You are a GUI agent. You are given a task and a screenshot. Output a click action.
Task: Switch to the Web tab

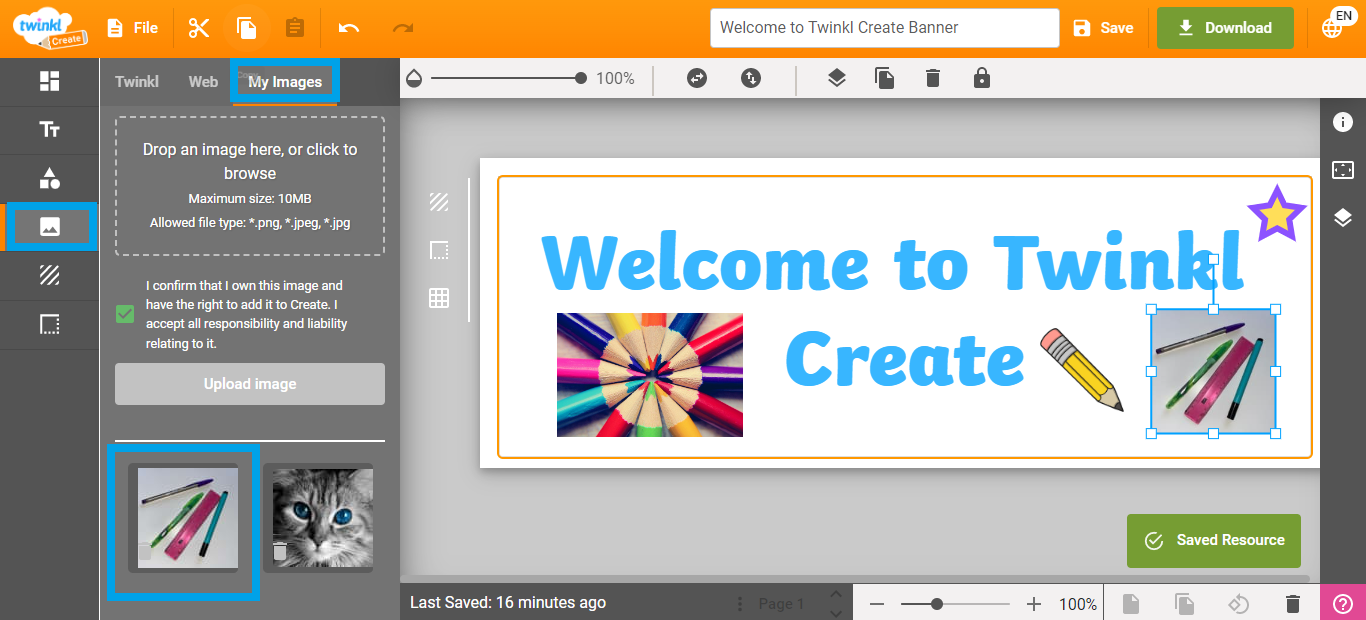pos(203,81)
